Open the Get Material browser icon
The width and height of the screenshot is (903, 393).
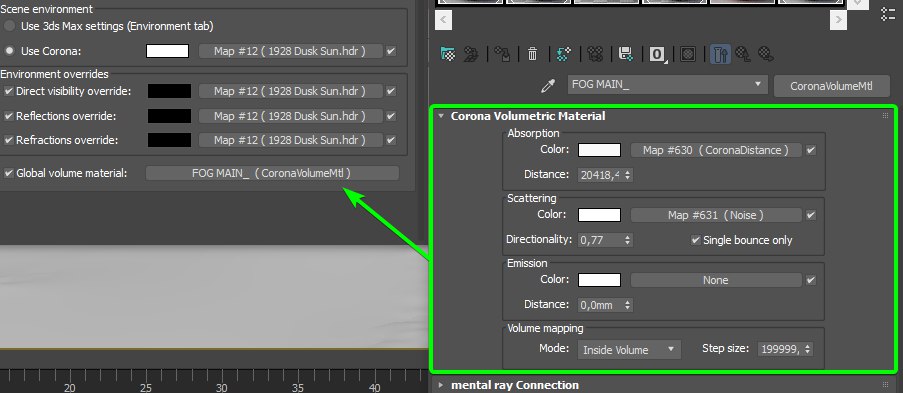click(x=448, y=54)
